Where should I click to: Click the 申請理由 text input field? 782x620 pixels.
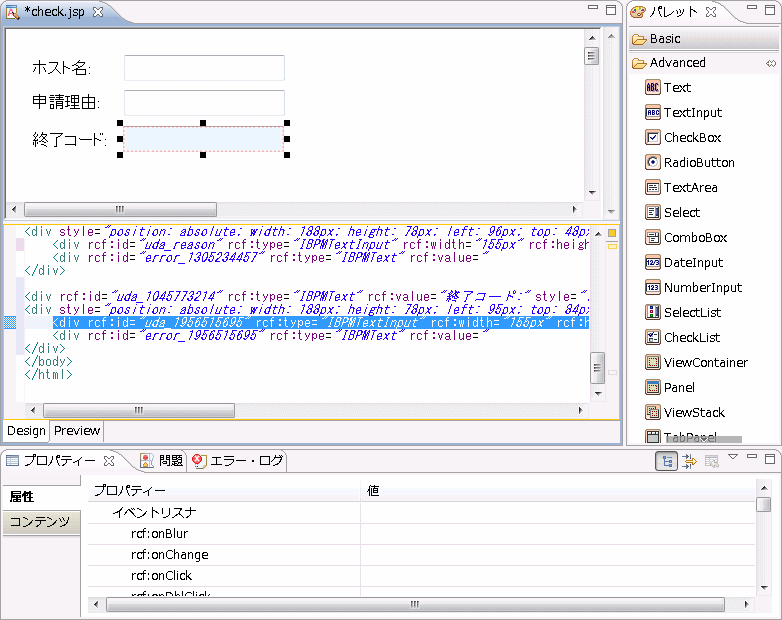coord(204,103)
